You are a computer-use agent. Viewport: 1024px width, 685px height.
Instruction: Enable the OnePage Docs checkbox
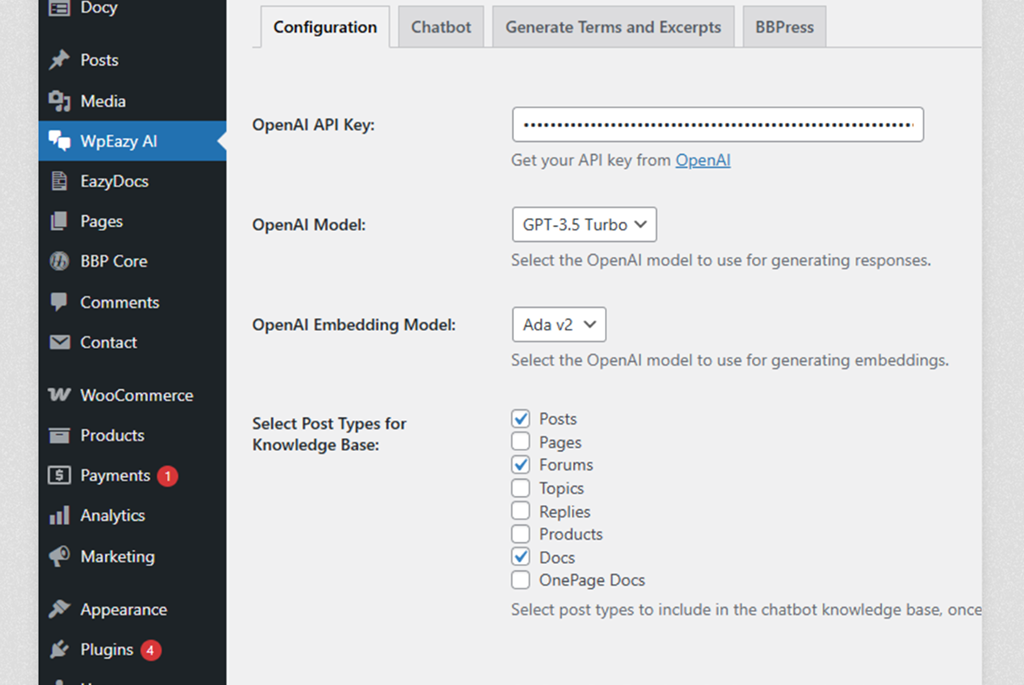click(520, 580)
